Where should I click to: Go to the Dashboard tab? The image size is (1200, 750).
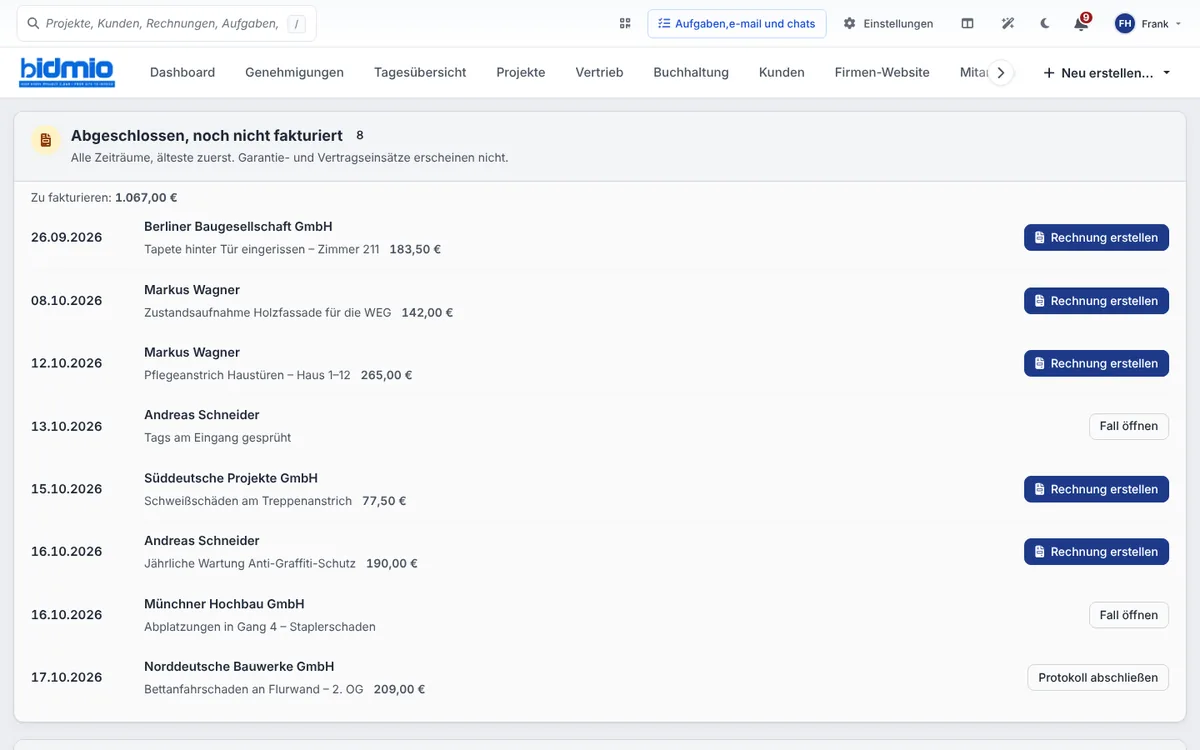(182, 72)
